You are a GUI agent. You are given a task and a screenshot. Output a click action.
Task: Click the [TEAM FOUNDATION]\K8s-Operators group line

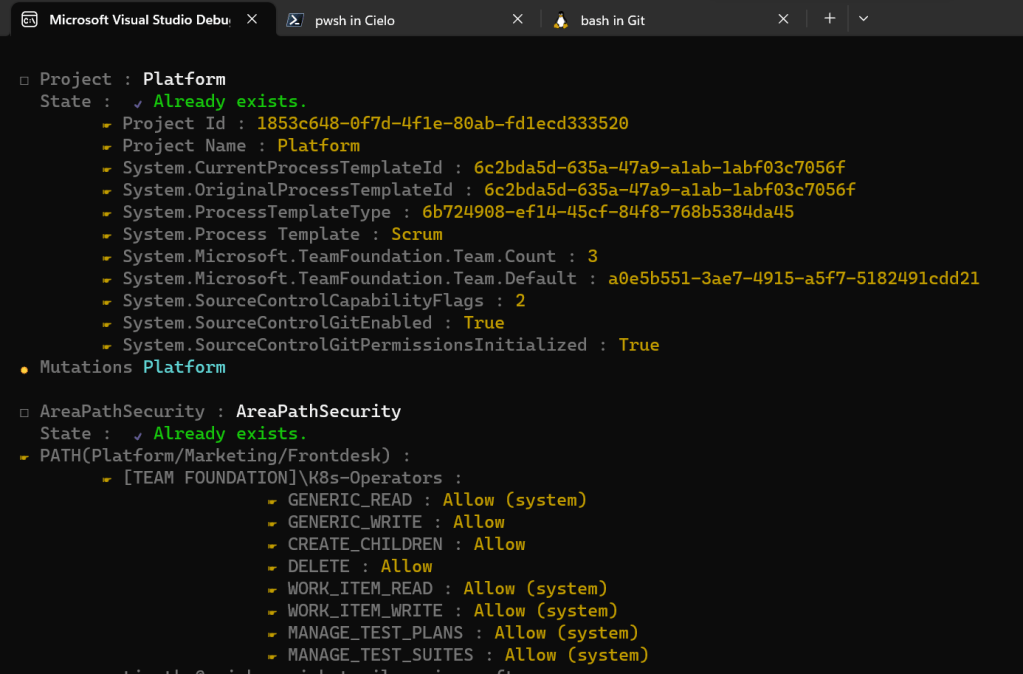coord(282,478)
